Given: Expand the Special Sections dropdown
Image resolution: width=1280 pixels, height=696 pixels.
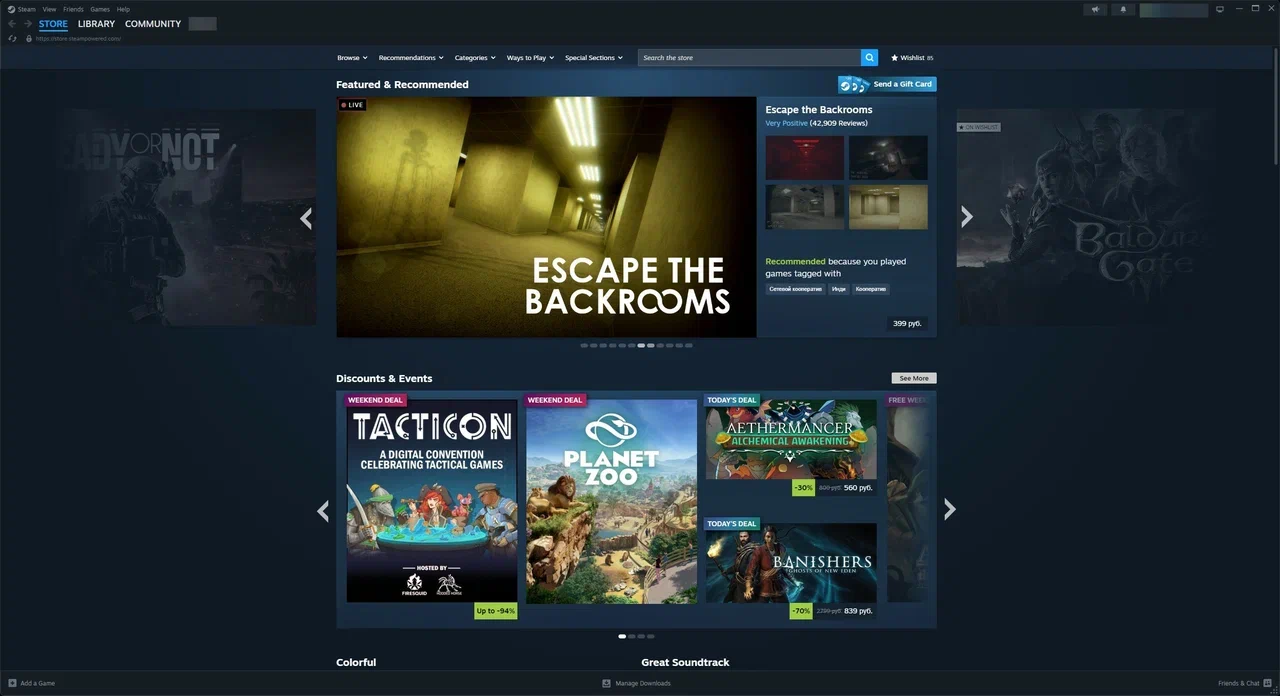Looking at the screenshot, I should pos(594,58).
